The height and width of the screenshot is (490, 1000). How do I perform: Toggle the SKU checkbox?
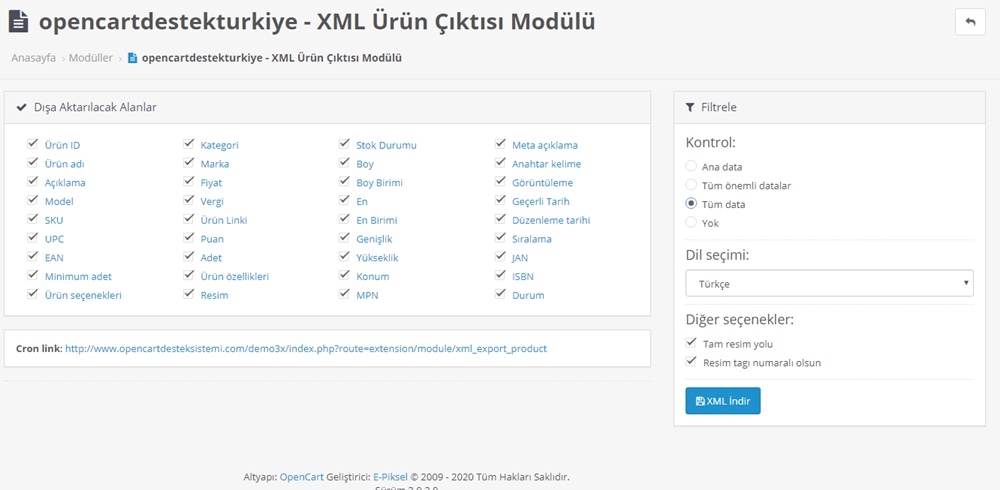click(x=32, y=219)
